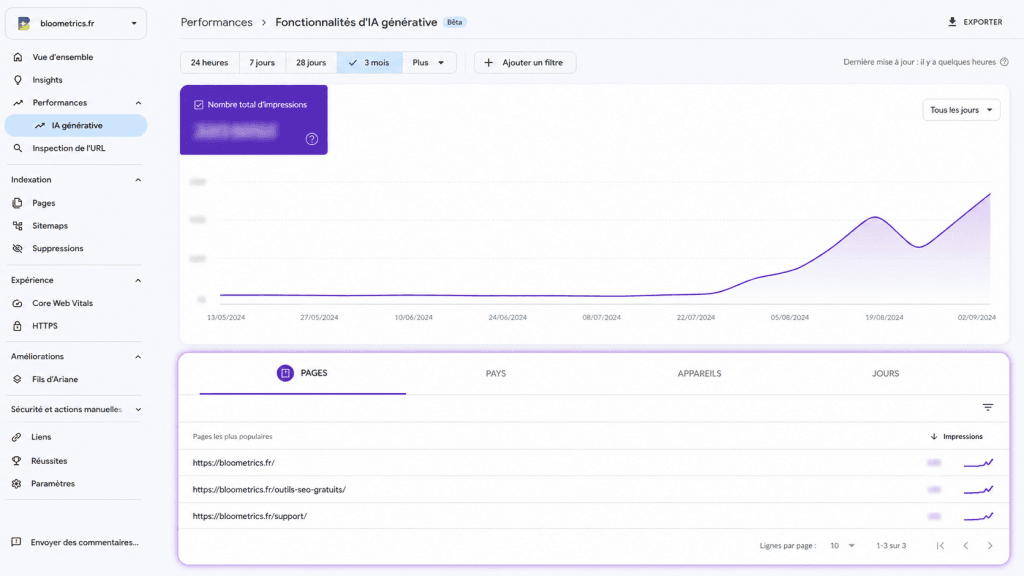Click the Core Web Vitals gauge icon
Image resolution: width=1024 pixels, height=576 pixels.
click(x=18, y=303)
